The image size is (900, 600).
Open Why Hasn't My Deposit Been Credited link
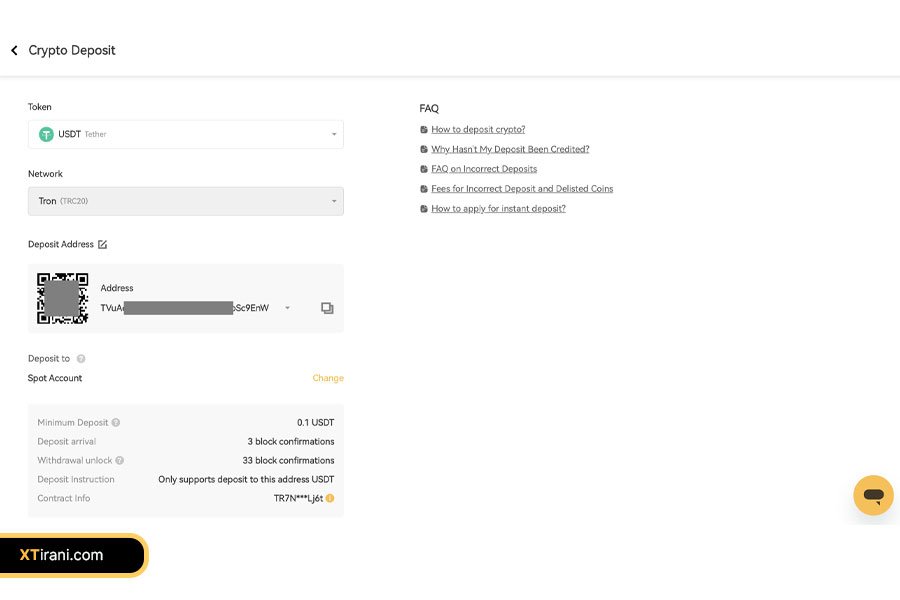click(x=510, y=149)
